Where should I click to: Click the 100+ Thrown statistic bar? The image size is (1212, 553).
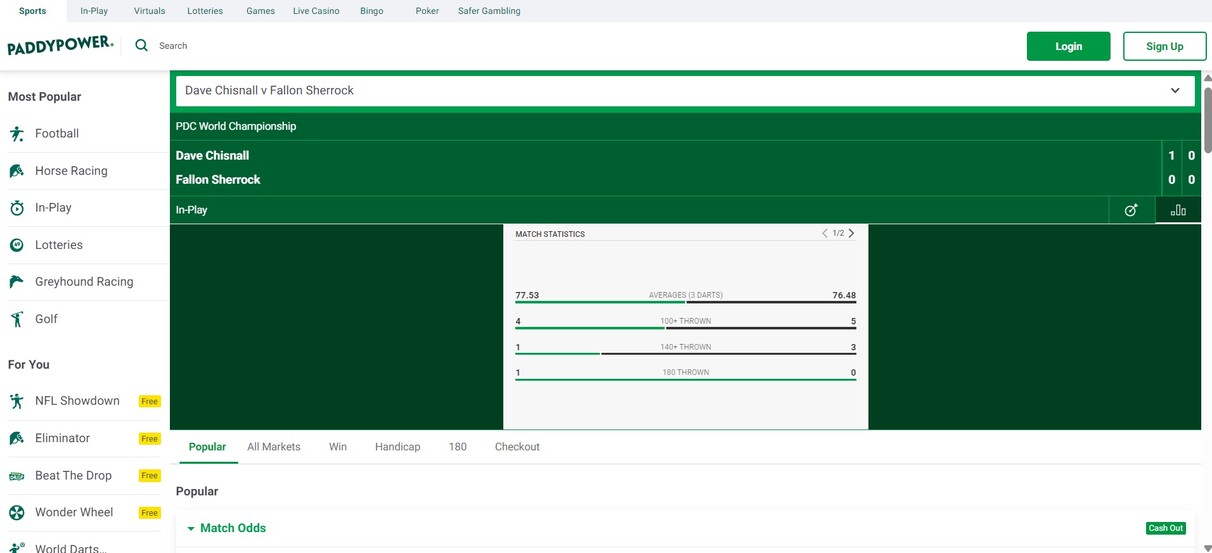(x=685, y=328)
